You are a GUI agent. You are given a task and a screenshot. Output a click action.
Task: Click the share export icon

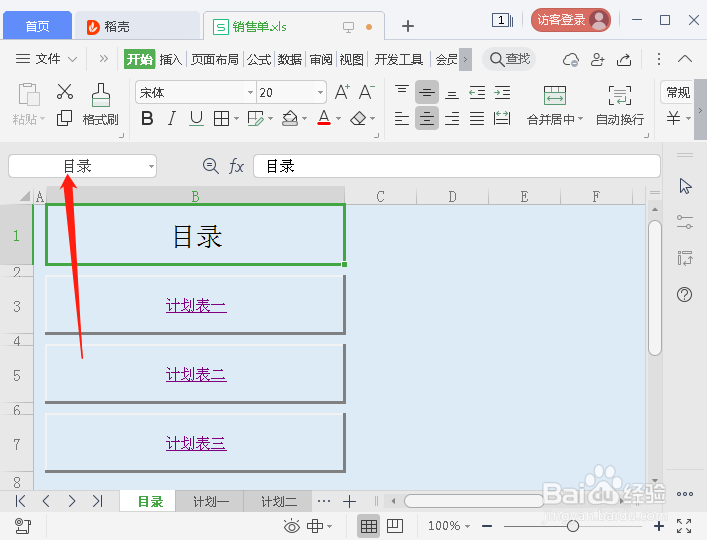624,59
